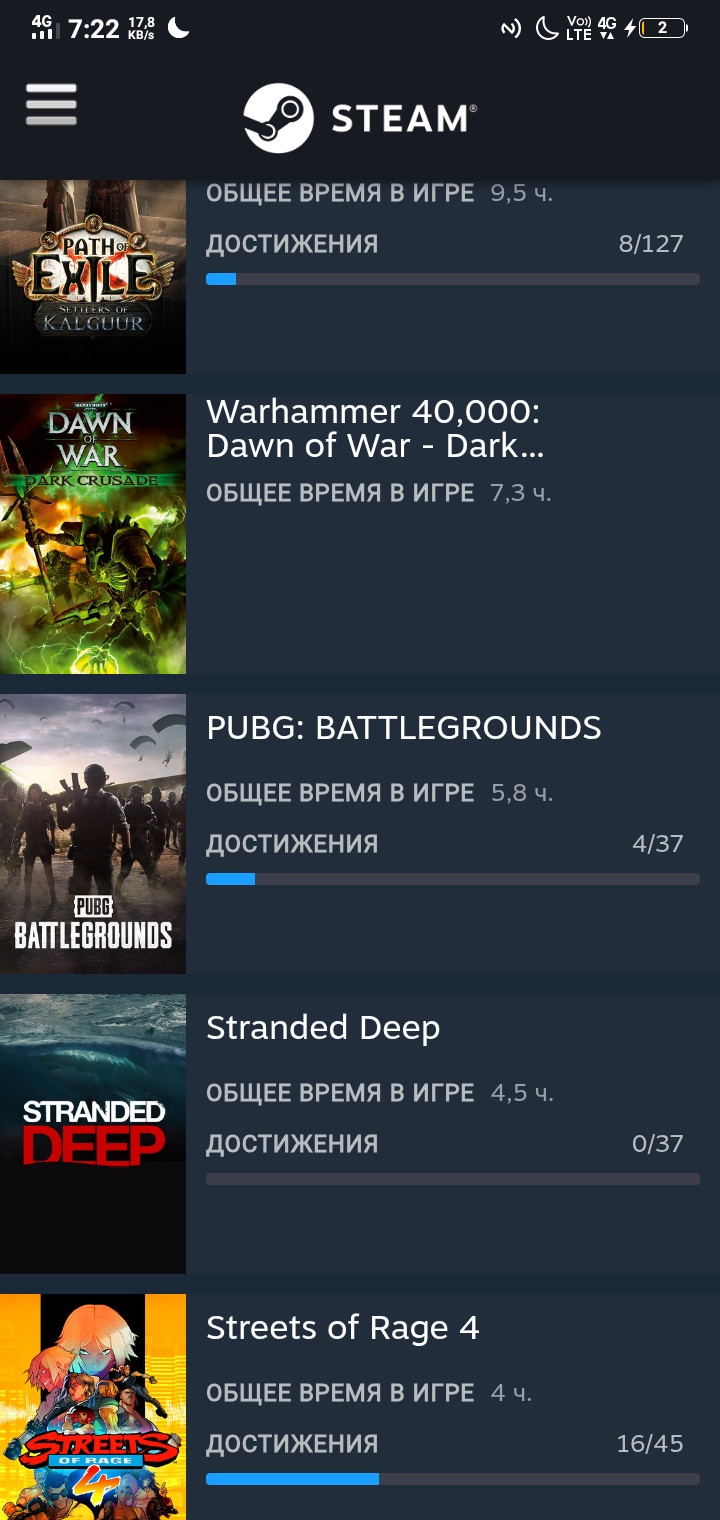Open PUBG Battlegrounds cover image
Viewport: 720px width, 1520px height.
point(93,834)
